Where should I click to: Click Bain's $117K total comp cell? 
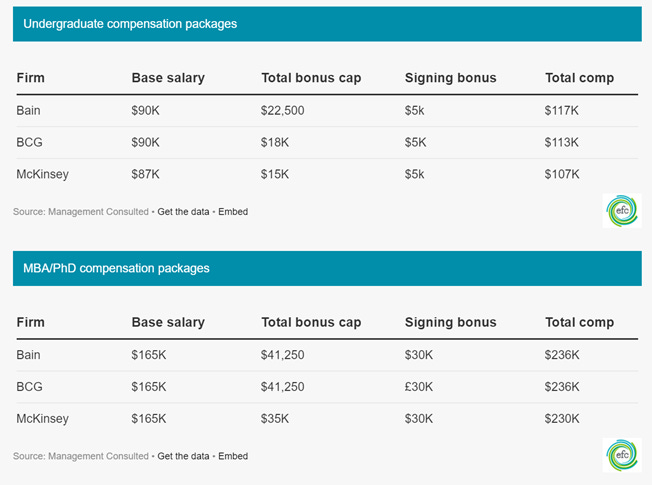tap(561, 111)
